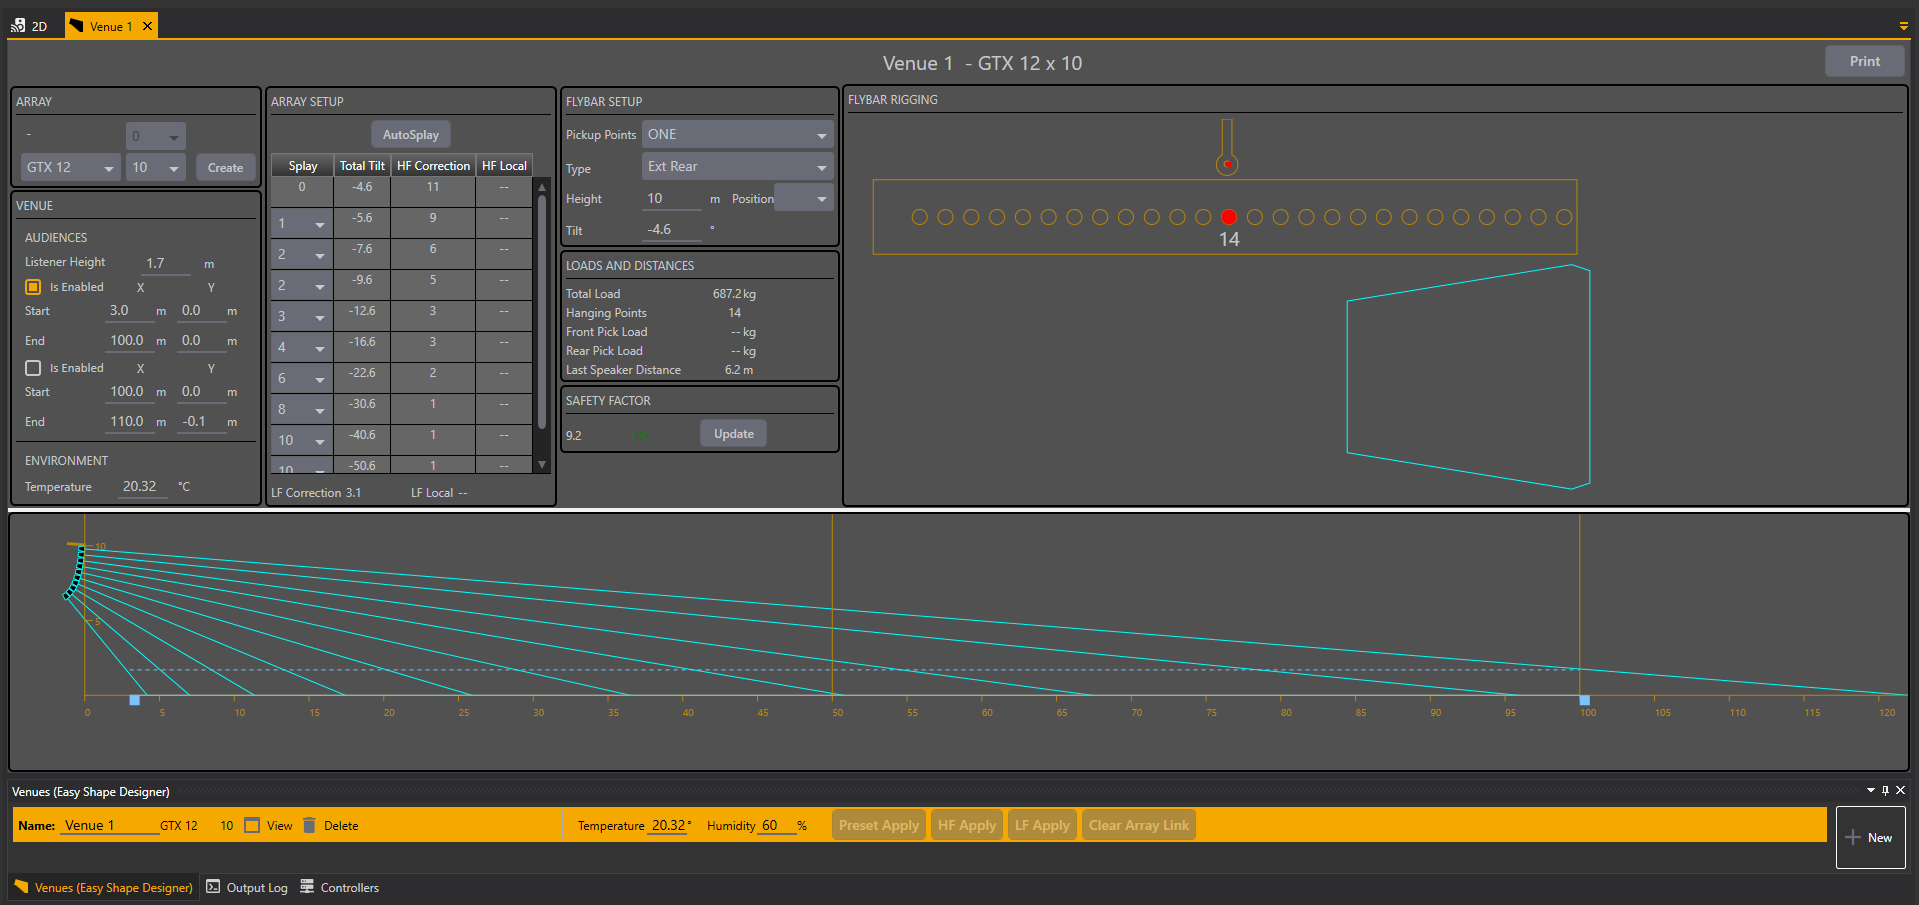Pin the Venues Easy Shape Designer panel

click(1885, 790)
